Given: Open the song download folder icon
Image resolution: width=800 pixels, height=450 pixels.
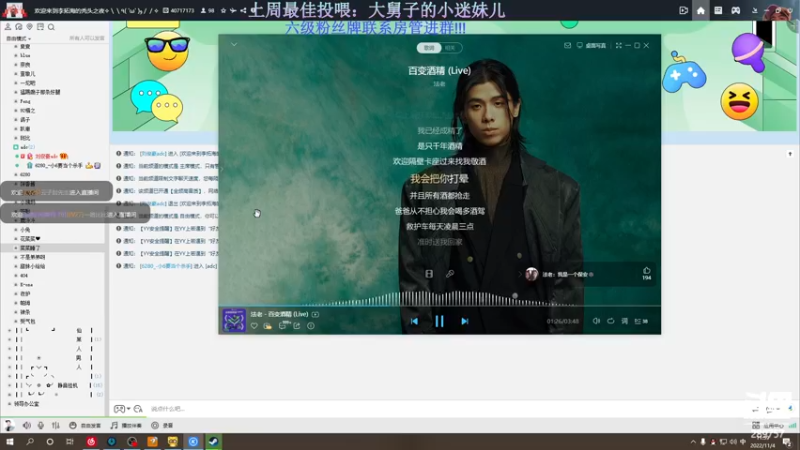Looking at the screenshot, I should [x=268, y=326].
